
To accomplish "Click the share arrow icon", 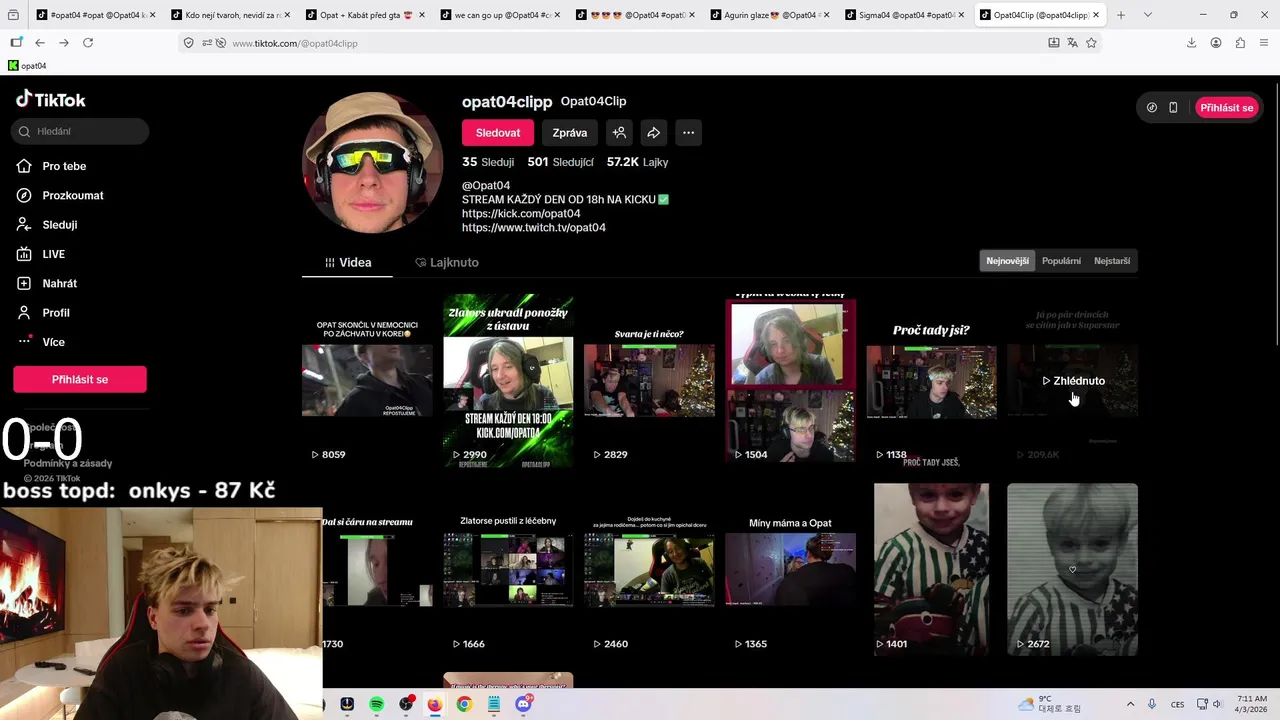I will 653,133.
